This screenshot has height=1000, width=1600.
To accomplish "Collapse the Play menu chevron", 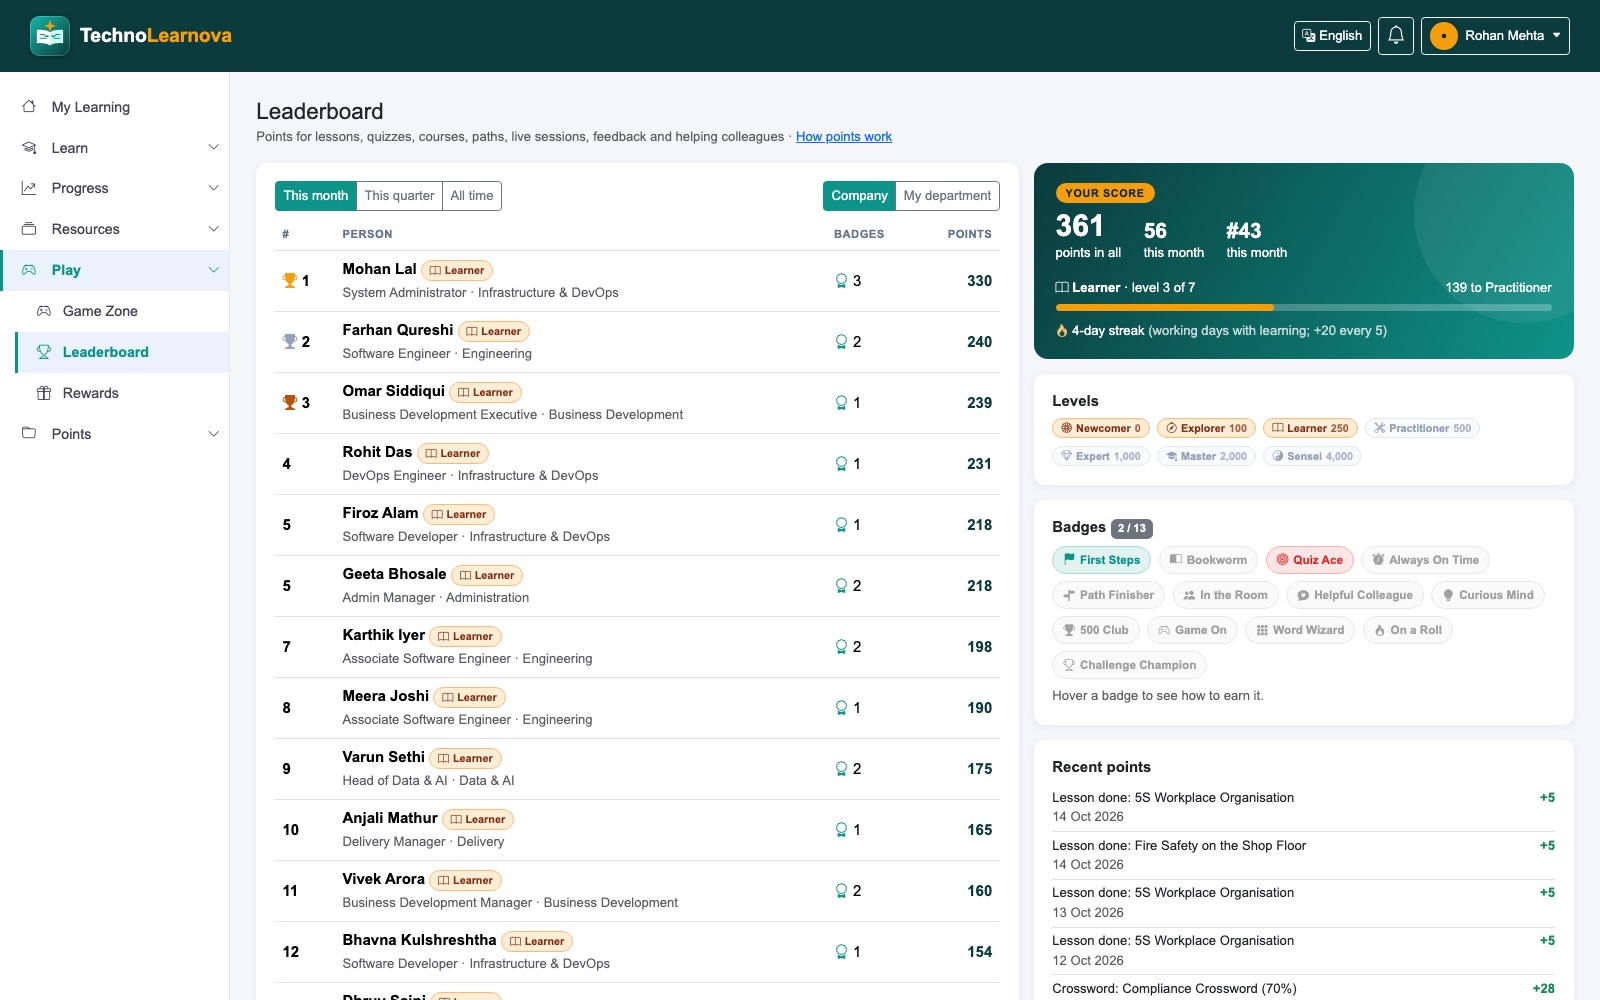I will tap(213, 270).
